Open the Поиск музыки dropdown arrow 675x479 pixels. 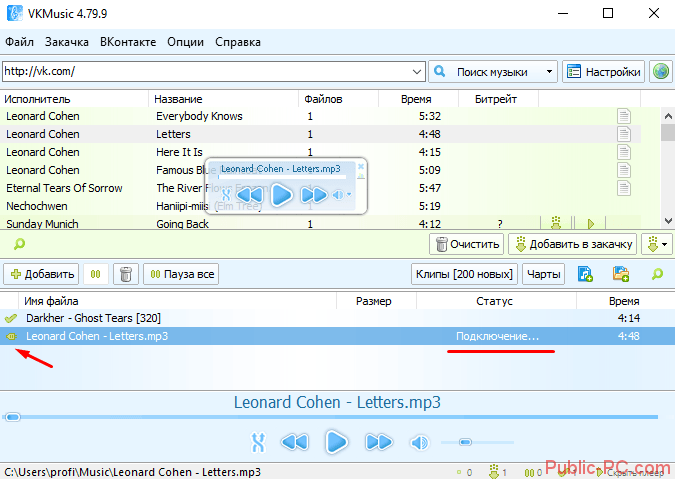pos(549,72)
